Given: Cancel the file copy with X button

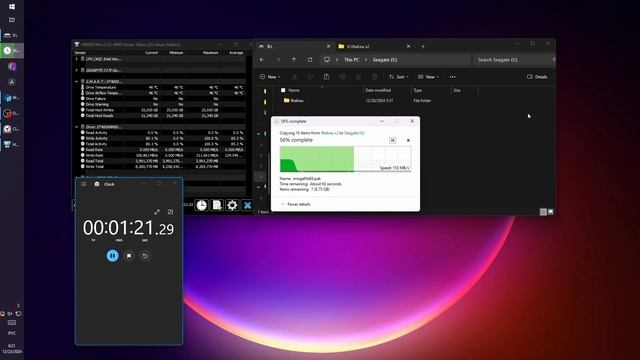Looking at the screenshot, I should tap(408, 140).
